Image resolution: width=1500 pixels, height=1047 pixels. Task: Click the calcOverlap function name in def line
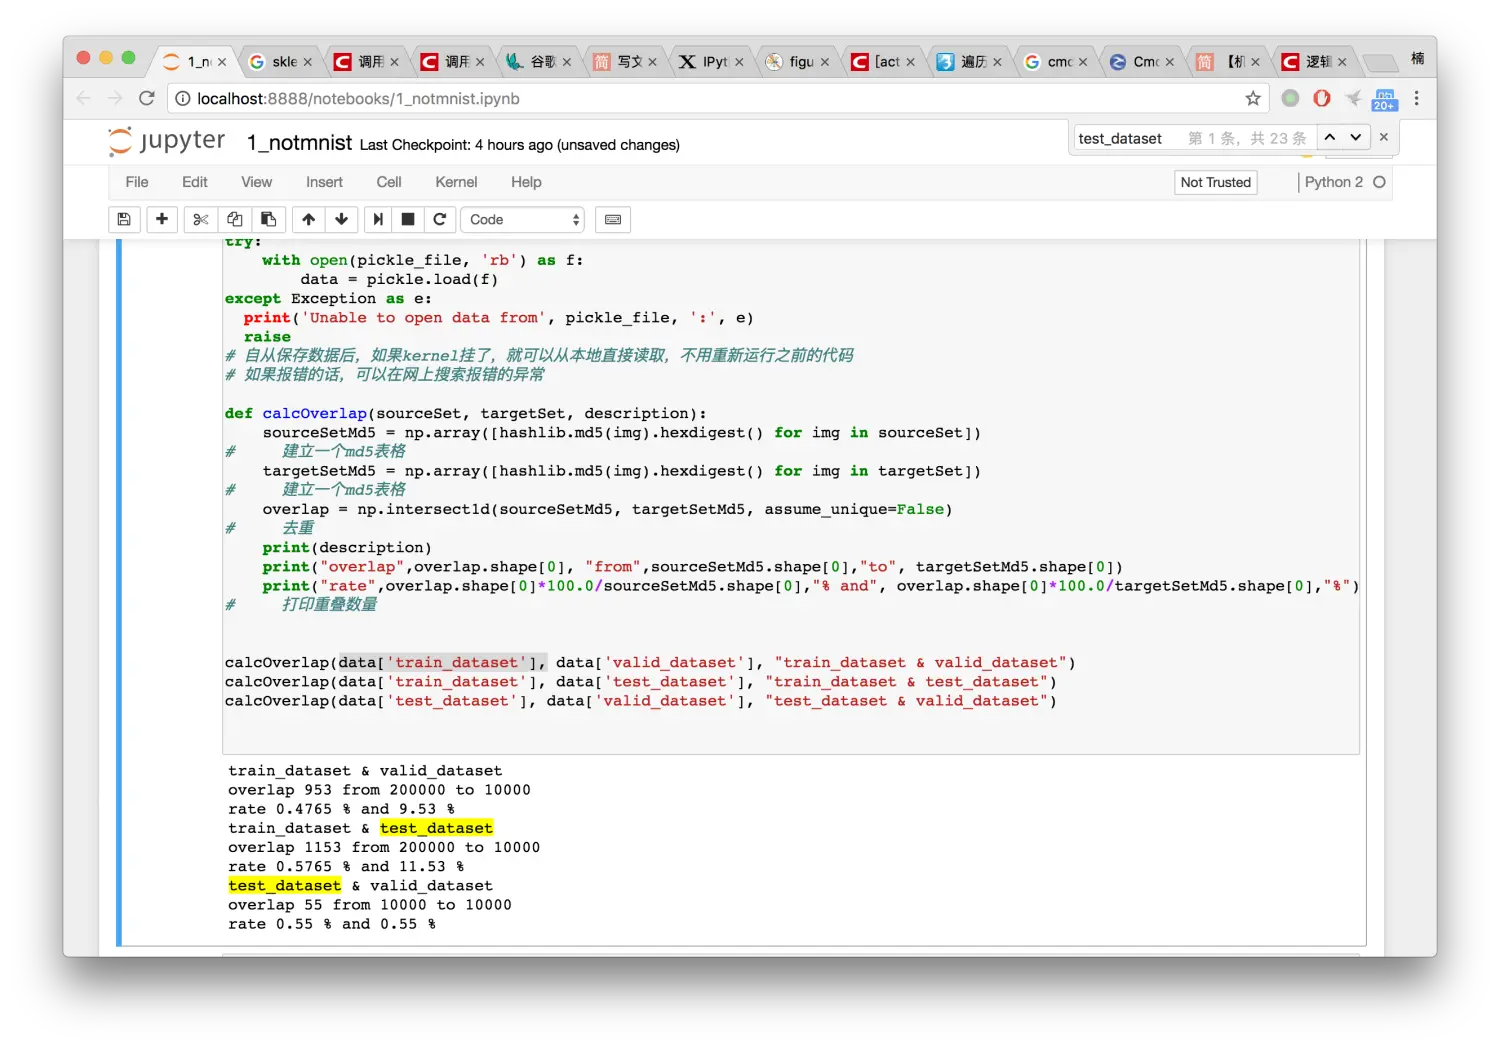click(x=315, y=413)
